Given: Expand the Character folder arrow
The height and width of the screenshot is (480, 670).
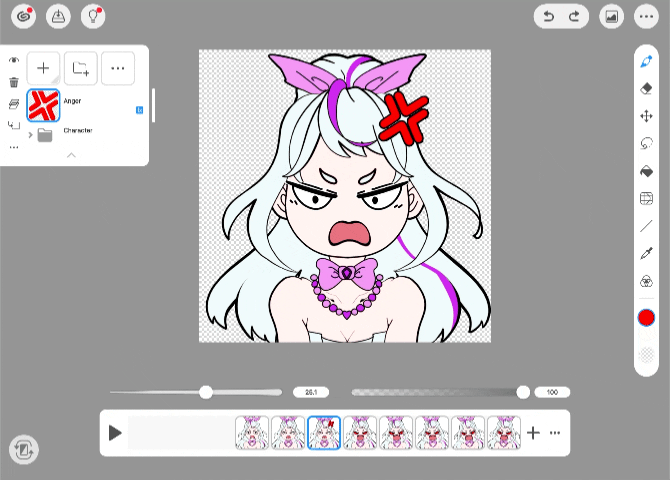Looking at the screenshot, I should click(x=30, y=135).
